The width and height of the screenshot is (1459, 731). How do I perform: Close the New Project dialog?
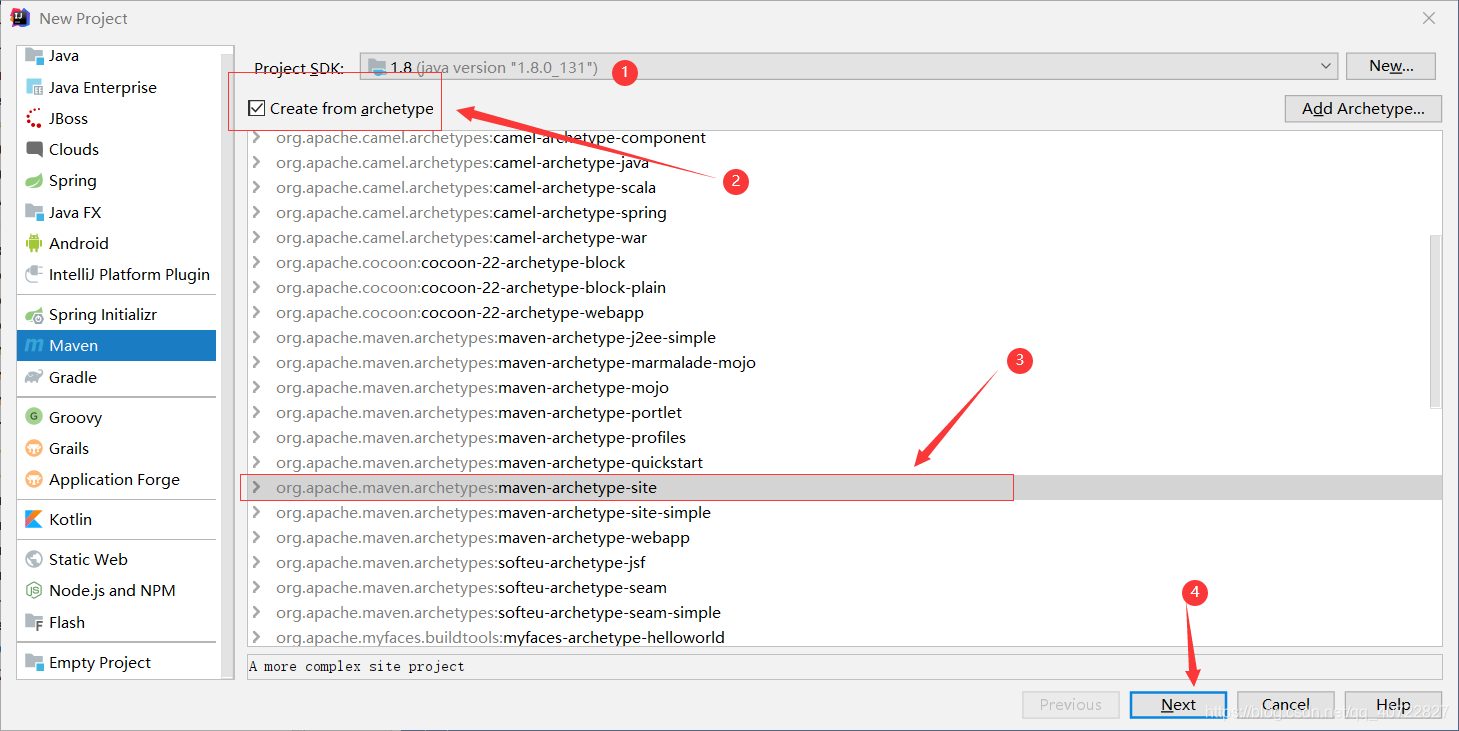(x=1428, y=18)
